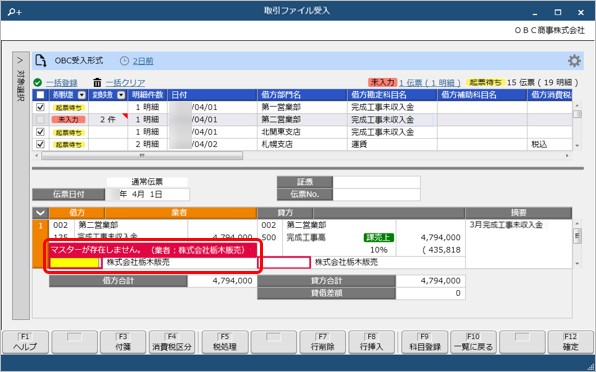Uncheck the 第一営業部 row checkbox
596x372 pixels.
(x=40, y=107)
